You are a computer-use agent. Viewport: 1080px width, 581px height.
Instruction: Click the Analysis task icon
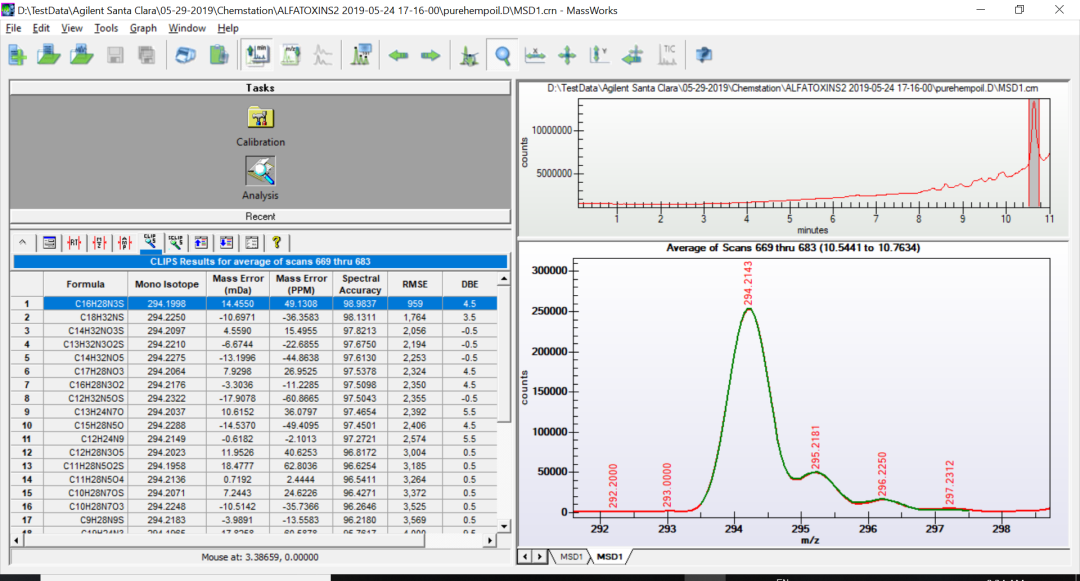(260, 172)
